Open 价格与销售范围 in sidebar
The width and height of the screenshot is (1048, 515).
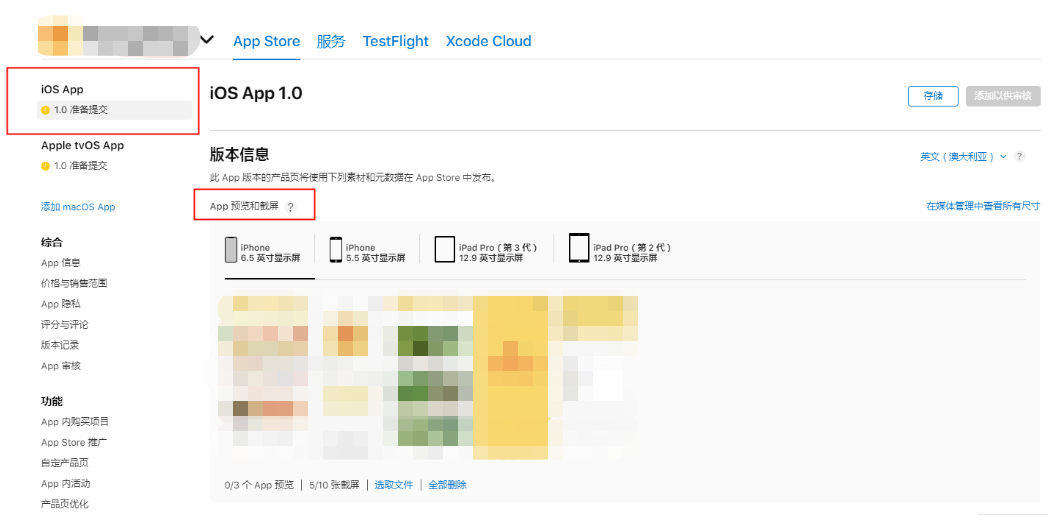pyautogui.click(x=74, y=283)
